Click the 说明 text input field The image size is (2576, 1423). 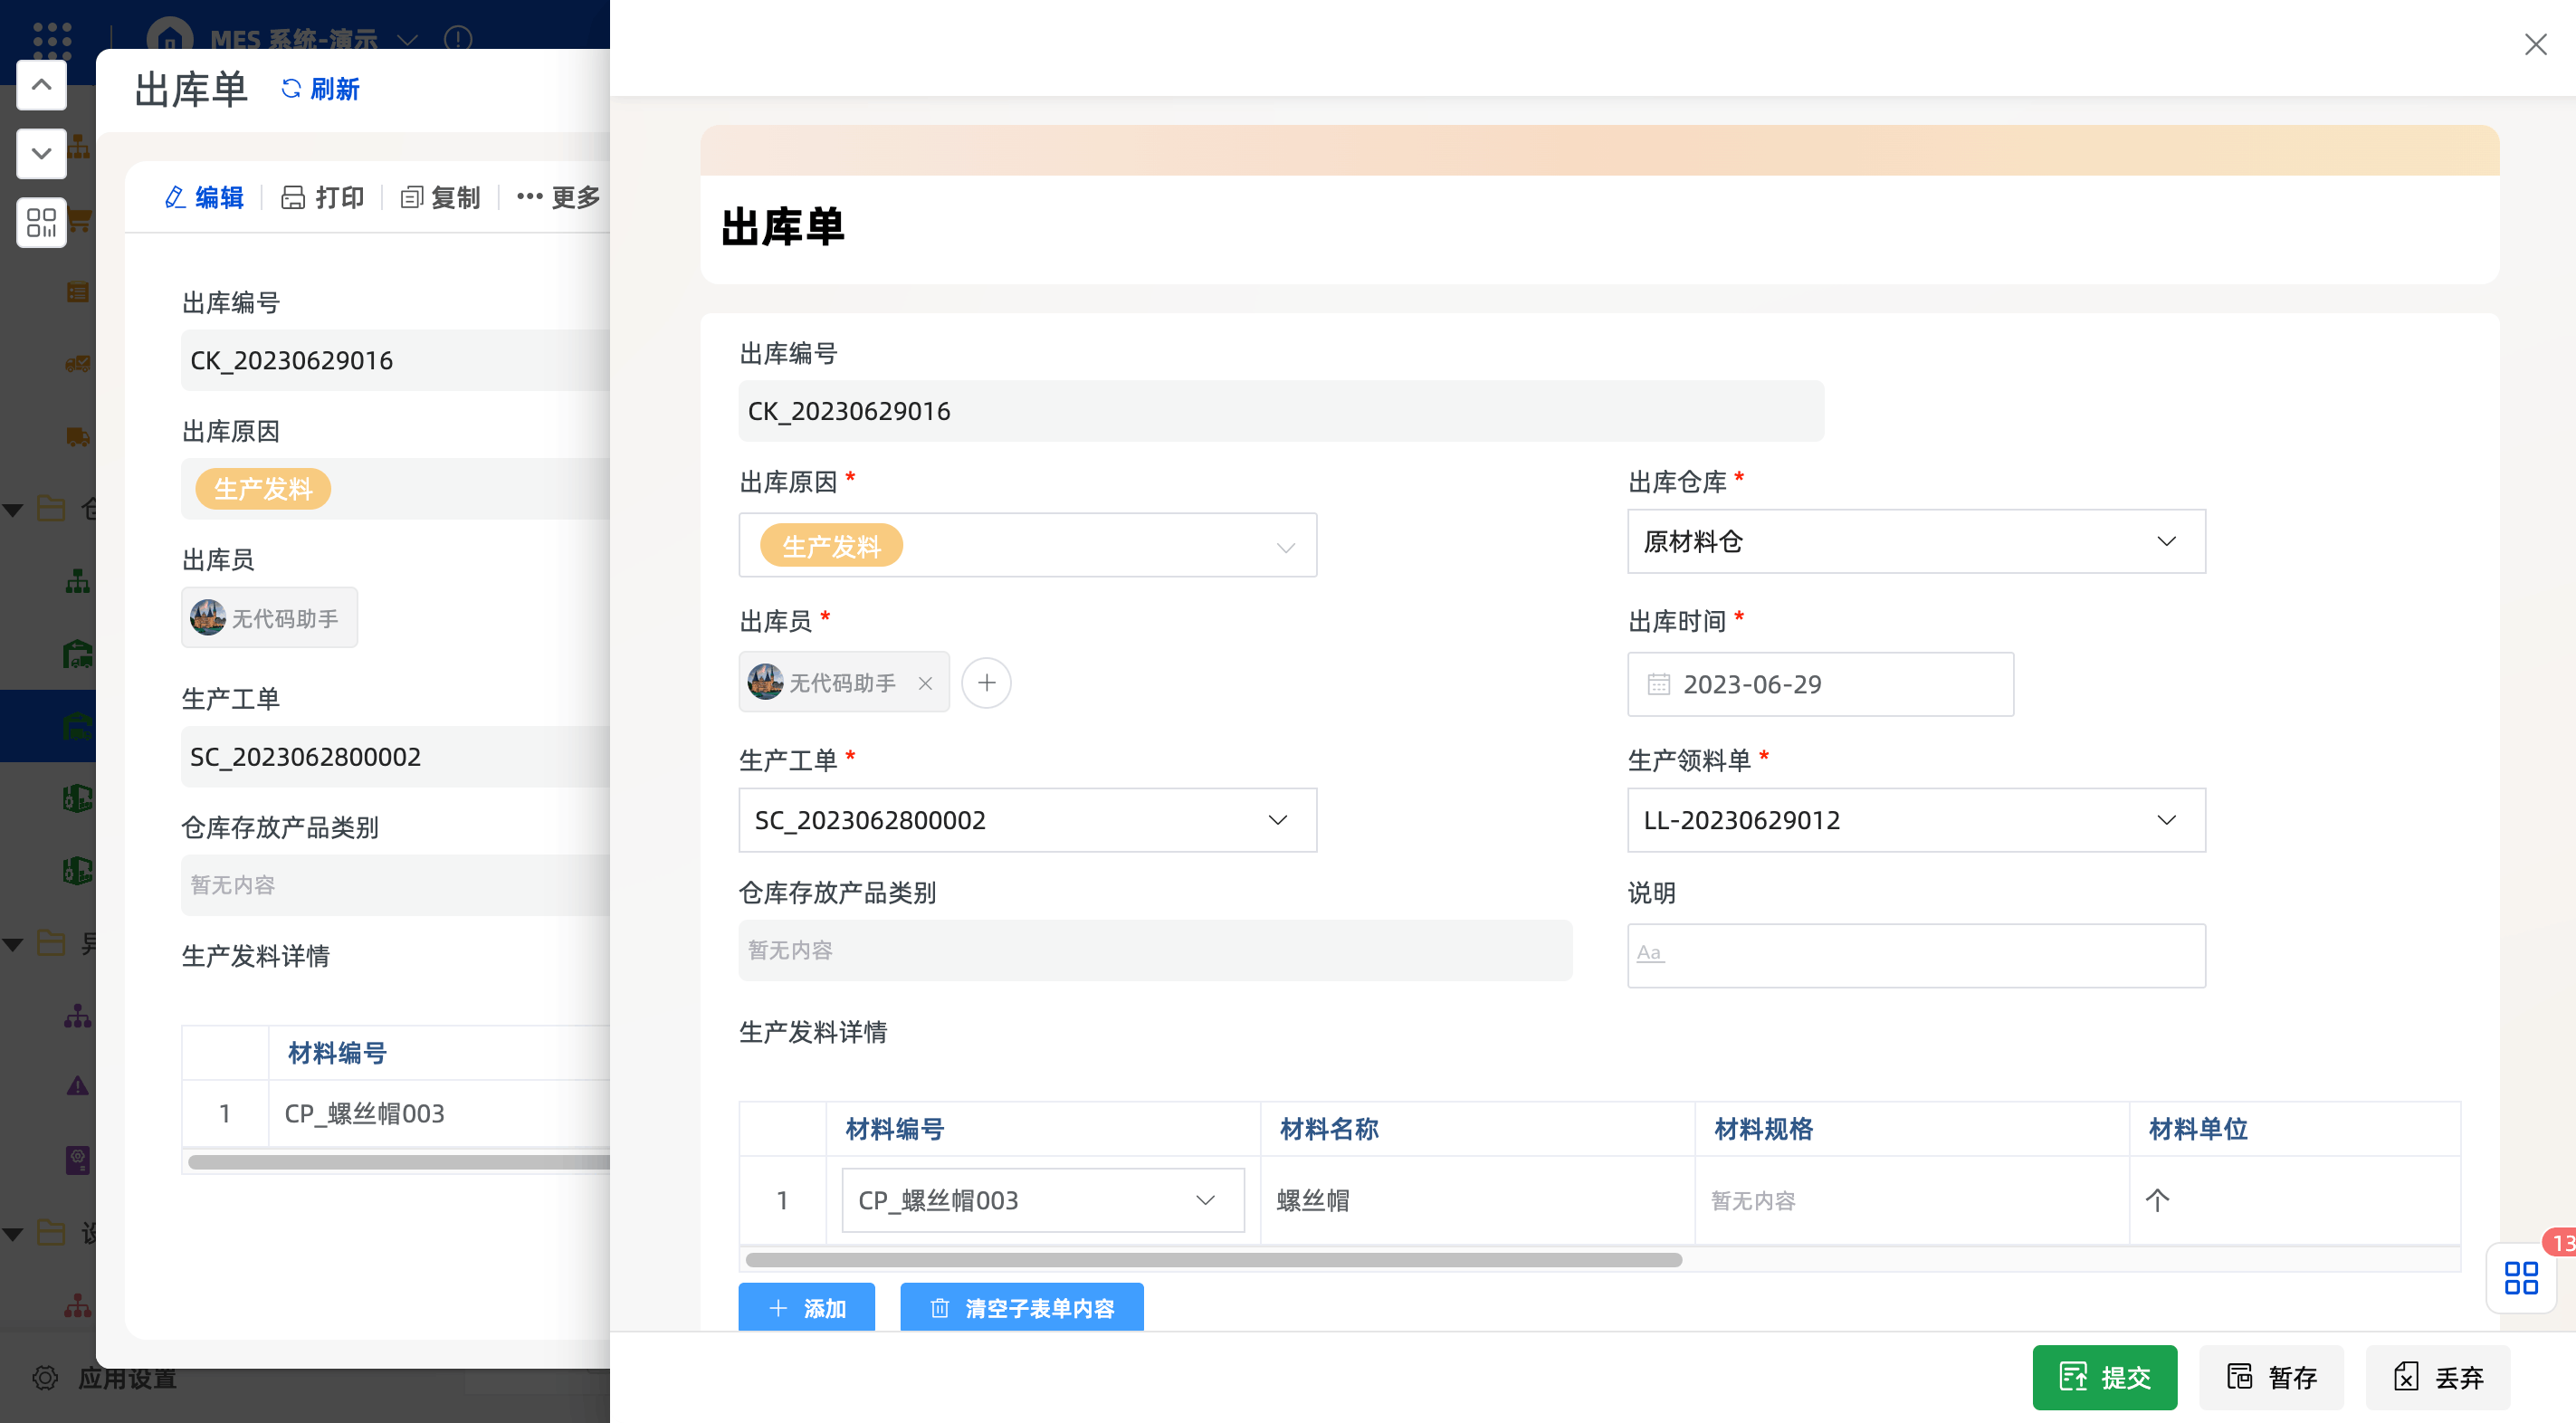(x=1915, y=955)
